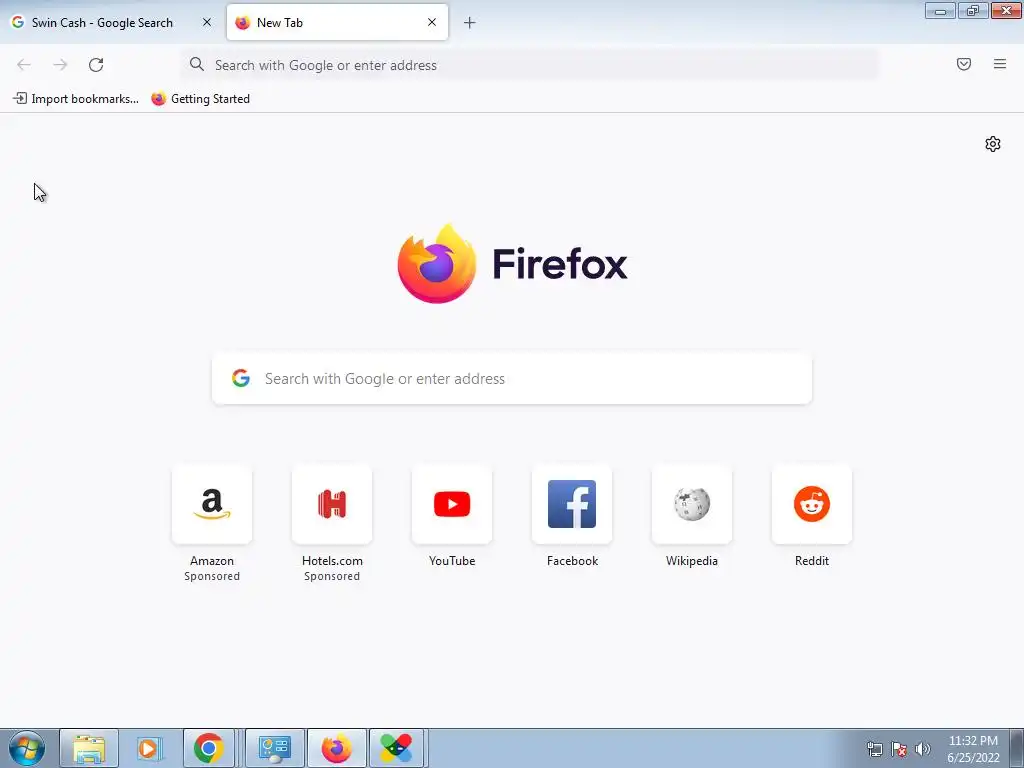Click the reload page button

coord(96,65)
